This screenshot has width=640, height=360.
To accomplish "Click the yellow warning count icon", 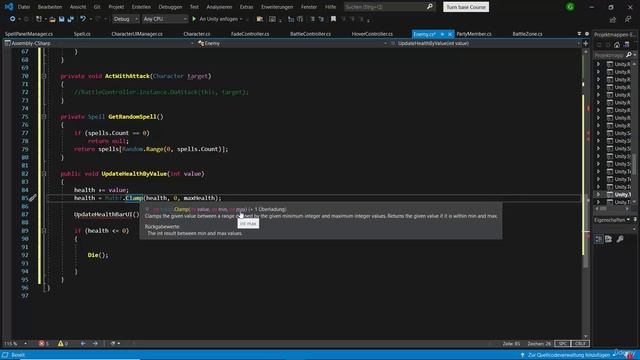I will (60, 344).
